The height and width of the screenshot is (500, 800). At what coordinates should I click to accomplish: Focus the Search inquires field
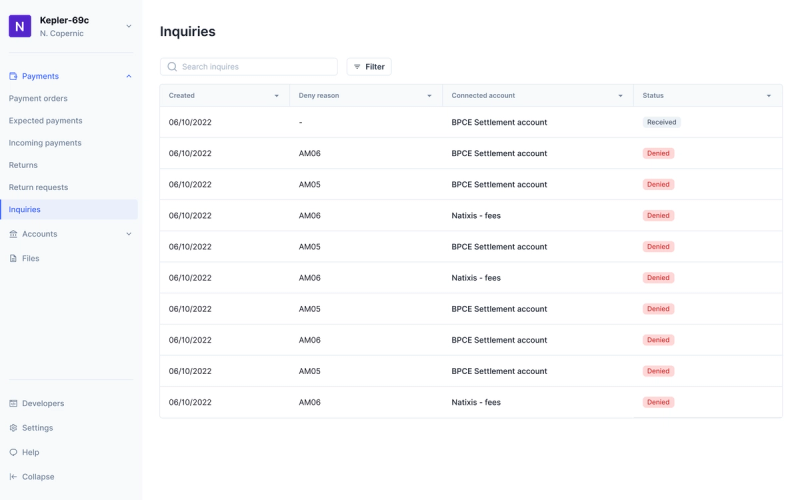click(x=249, y=67)
